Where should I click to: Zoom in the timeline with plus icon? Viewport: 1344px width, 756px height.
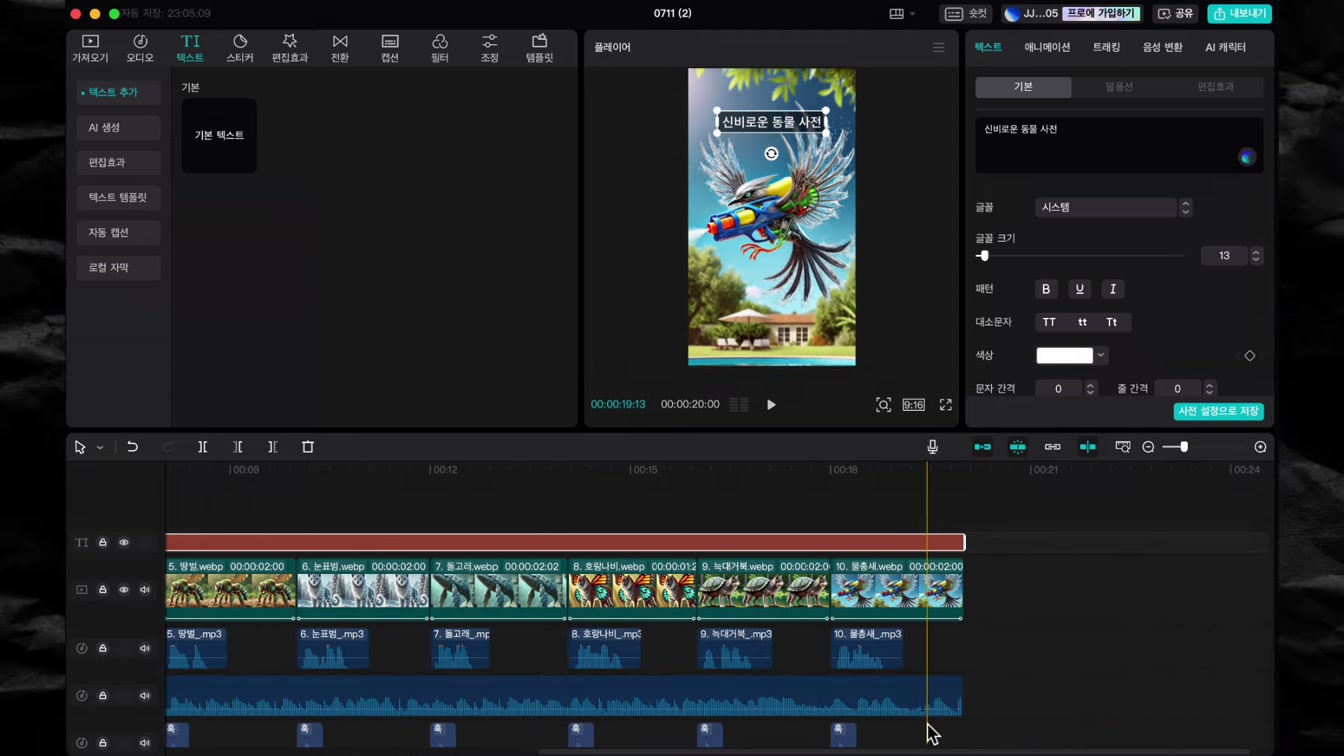pos(1260,447)
